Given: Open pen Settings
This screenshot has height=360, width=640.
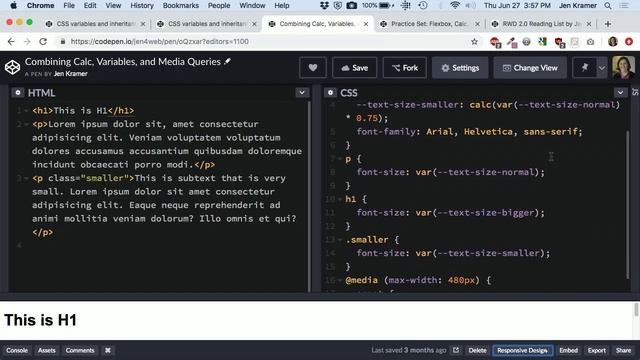Looking at the screenshot, I should pyautogui.click(x=460, y=68).
